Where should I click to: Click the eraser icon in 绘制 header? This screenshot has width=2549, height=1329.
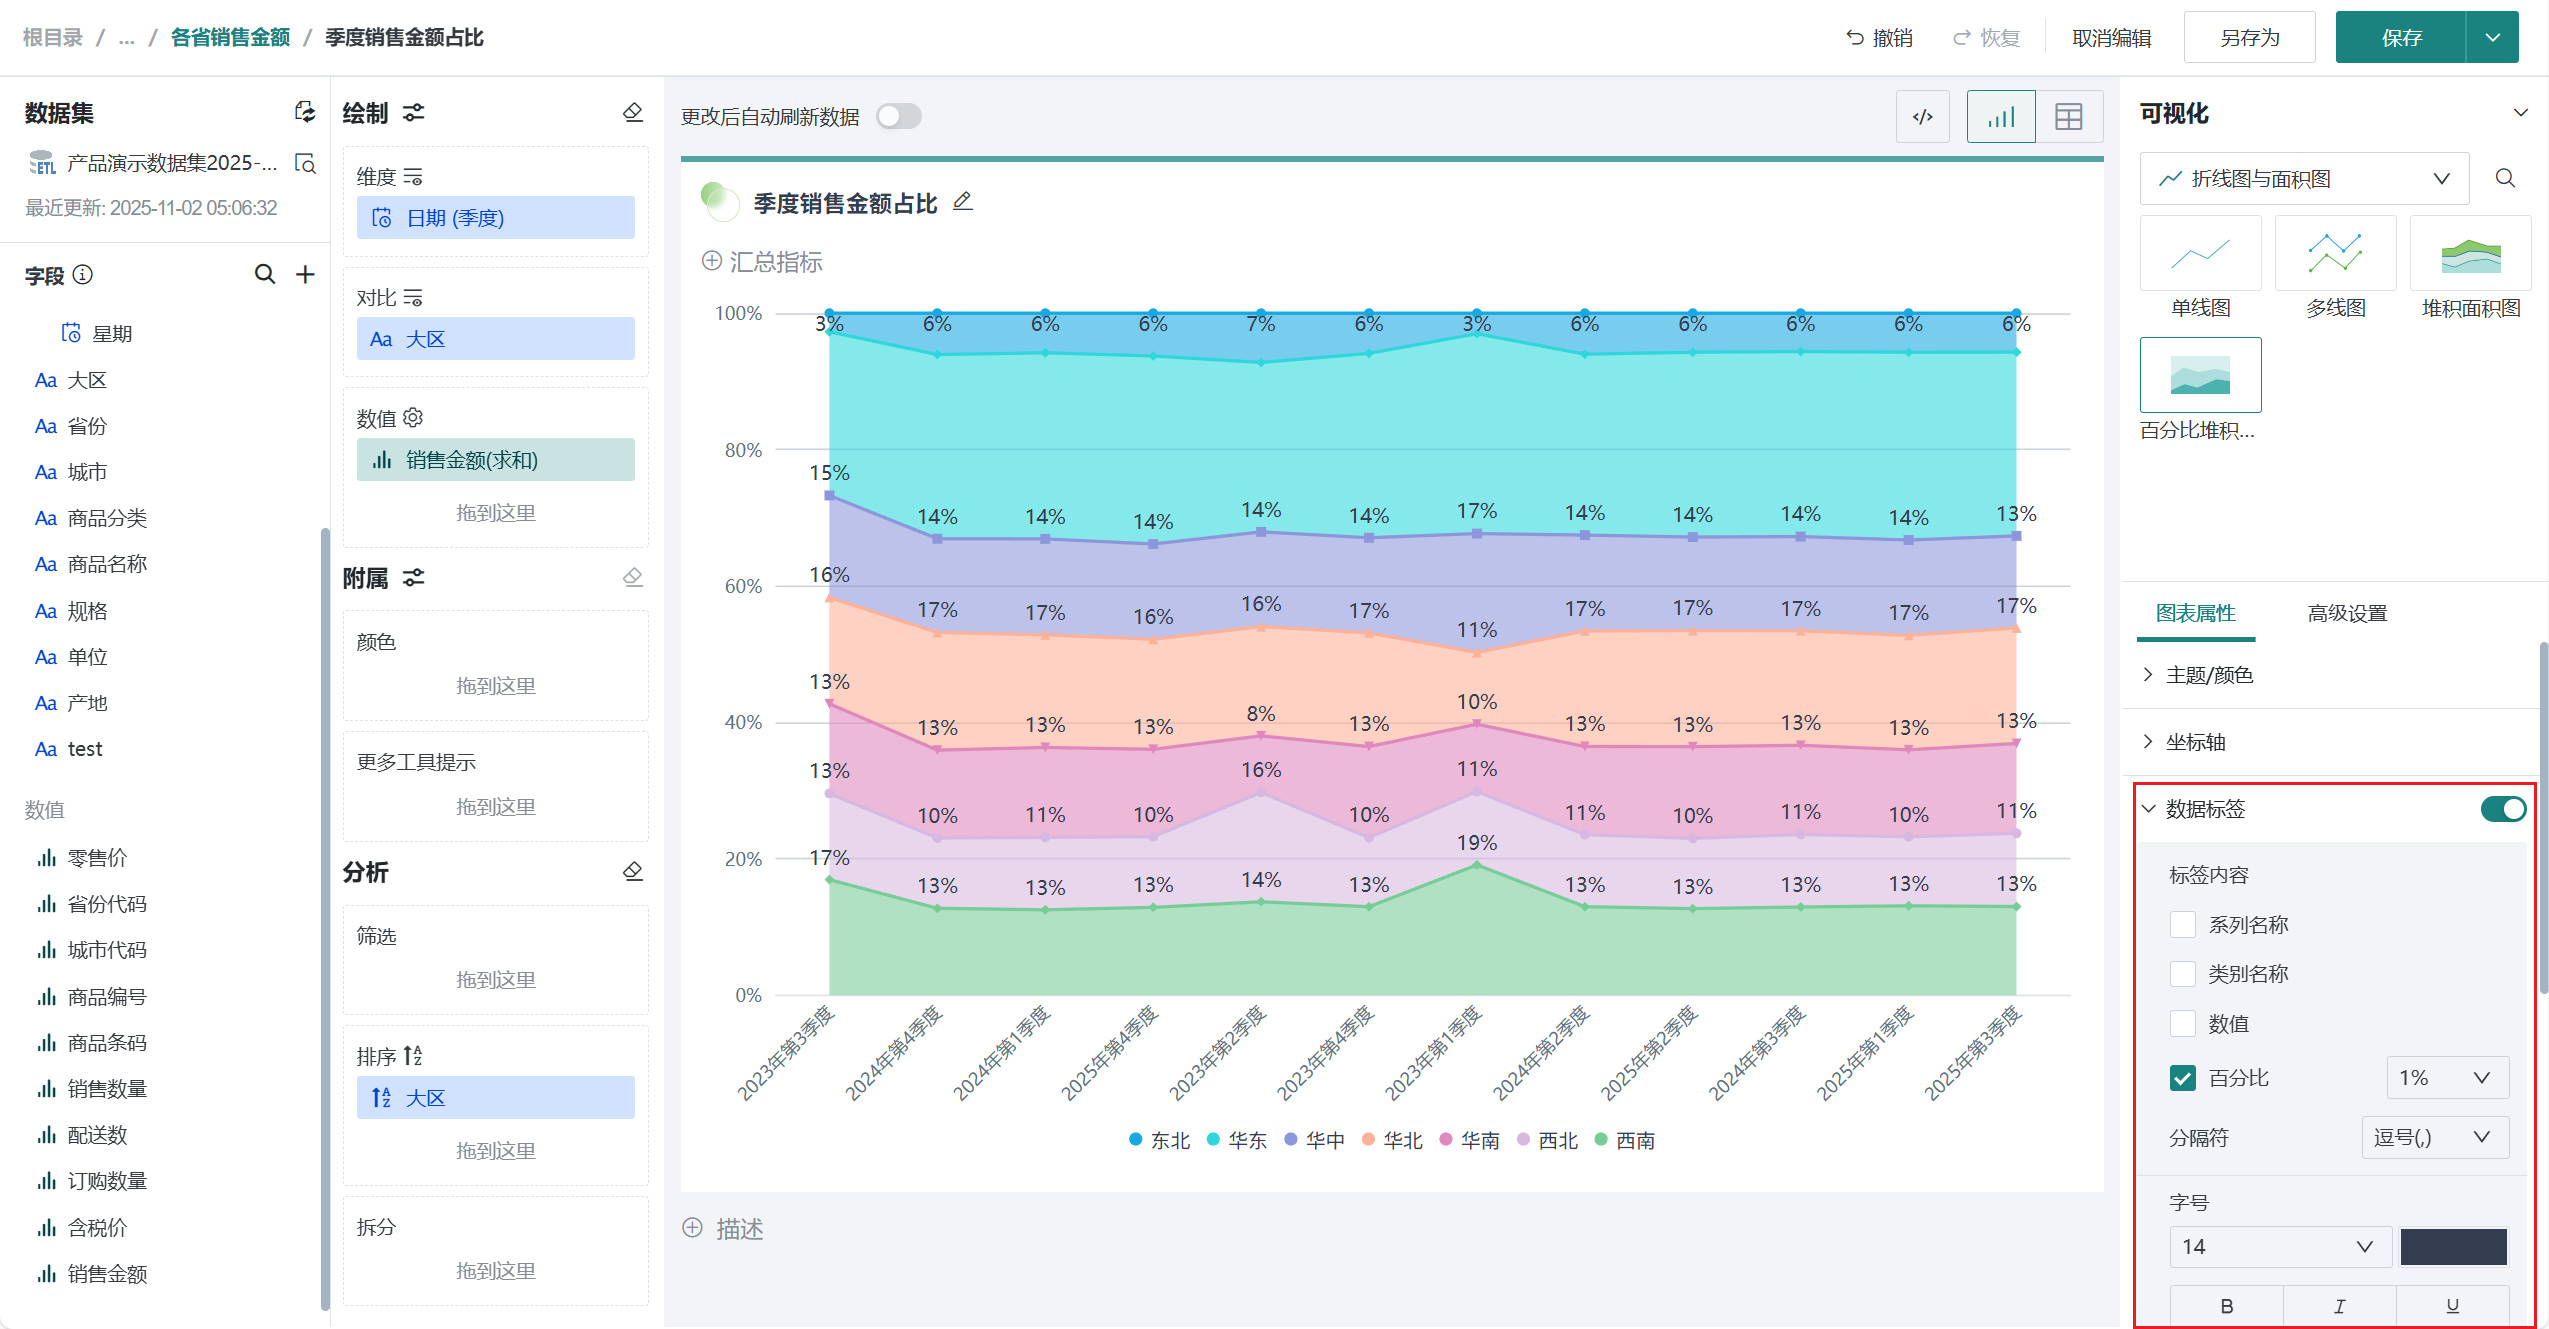(x=632, y=112)
